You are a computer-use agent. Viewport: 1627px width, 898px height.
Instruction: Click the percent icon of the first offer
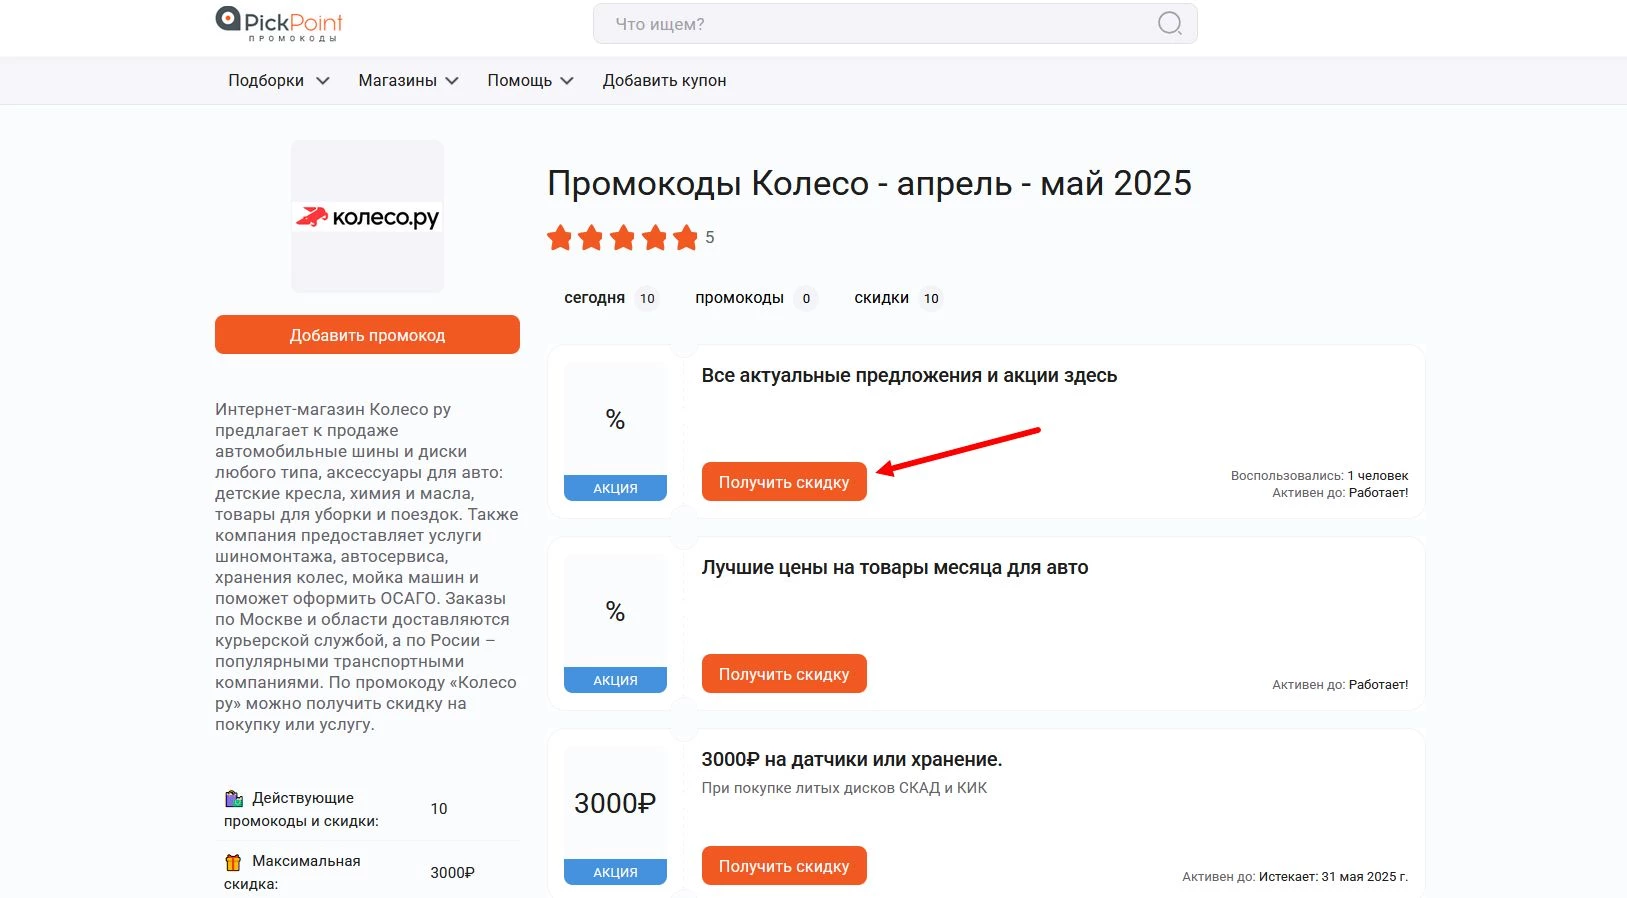(615, 420)
